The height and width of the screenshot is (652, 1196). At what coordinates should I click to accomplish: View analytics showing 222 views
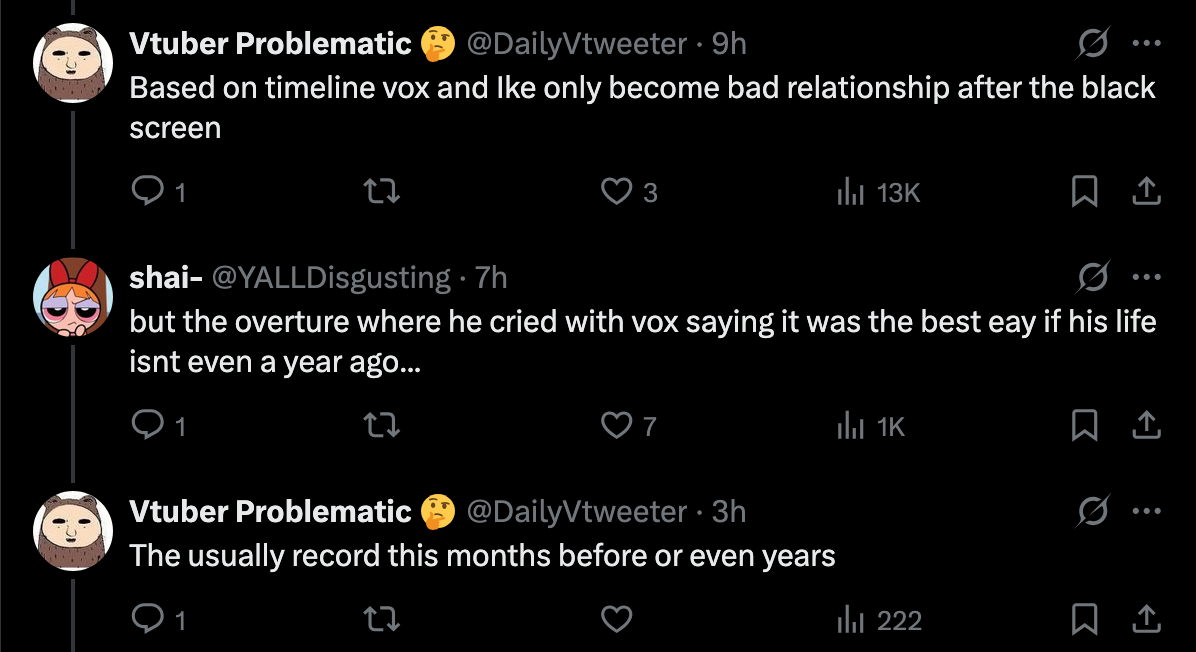pyautogui.click(x=879, y=620)
